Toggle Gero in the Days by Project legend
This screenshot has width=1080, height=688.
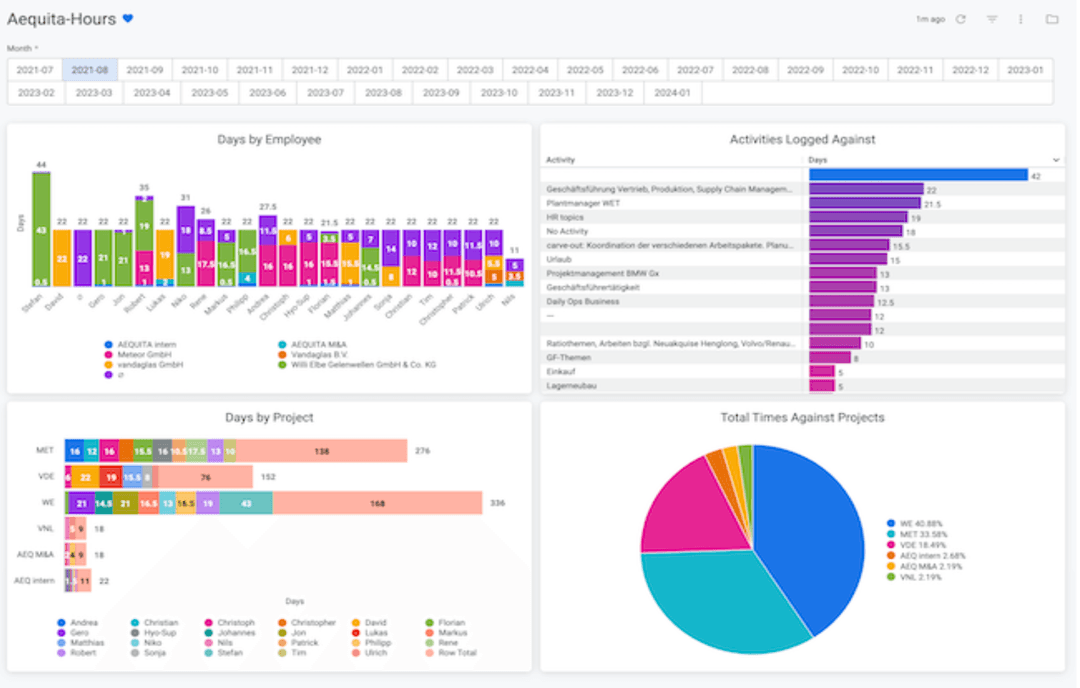pos(73,633)
